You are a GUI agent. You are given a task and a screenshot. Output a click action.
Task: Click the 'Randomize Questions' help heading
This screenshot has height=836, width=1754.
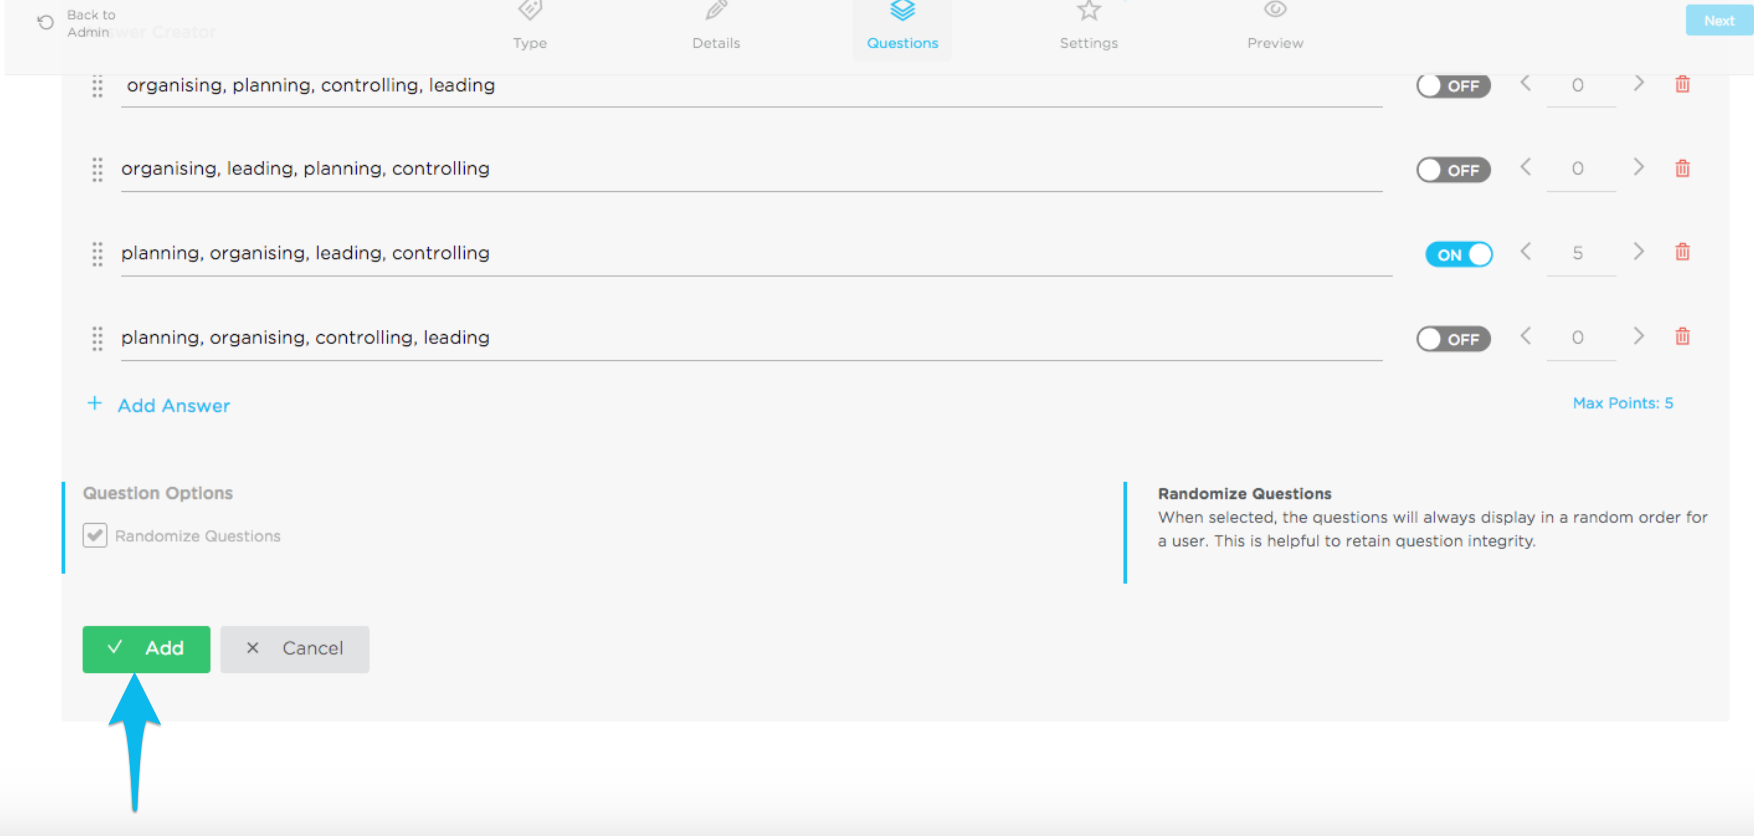(1245, 494)
